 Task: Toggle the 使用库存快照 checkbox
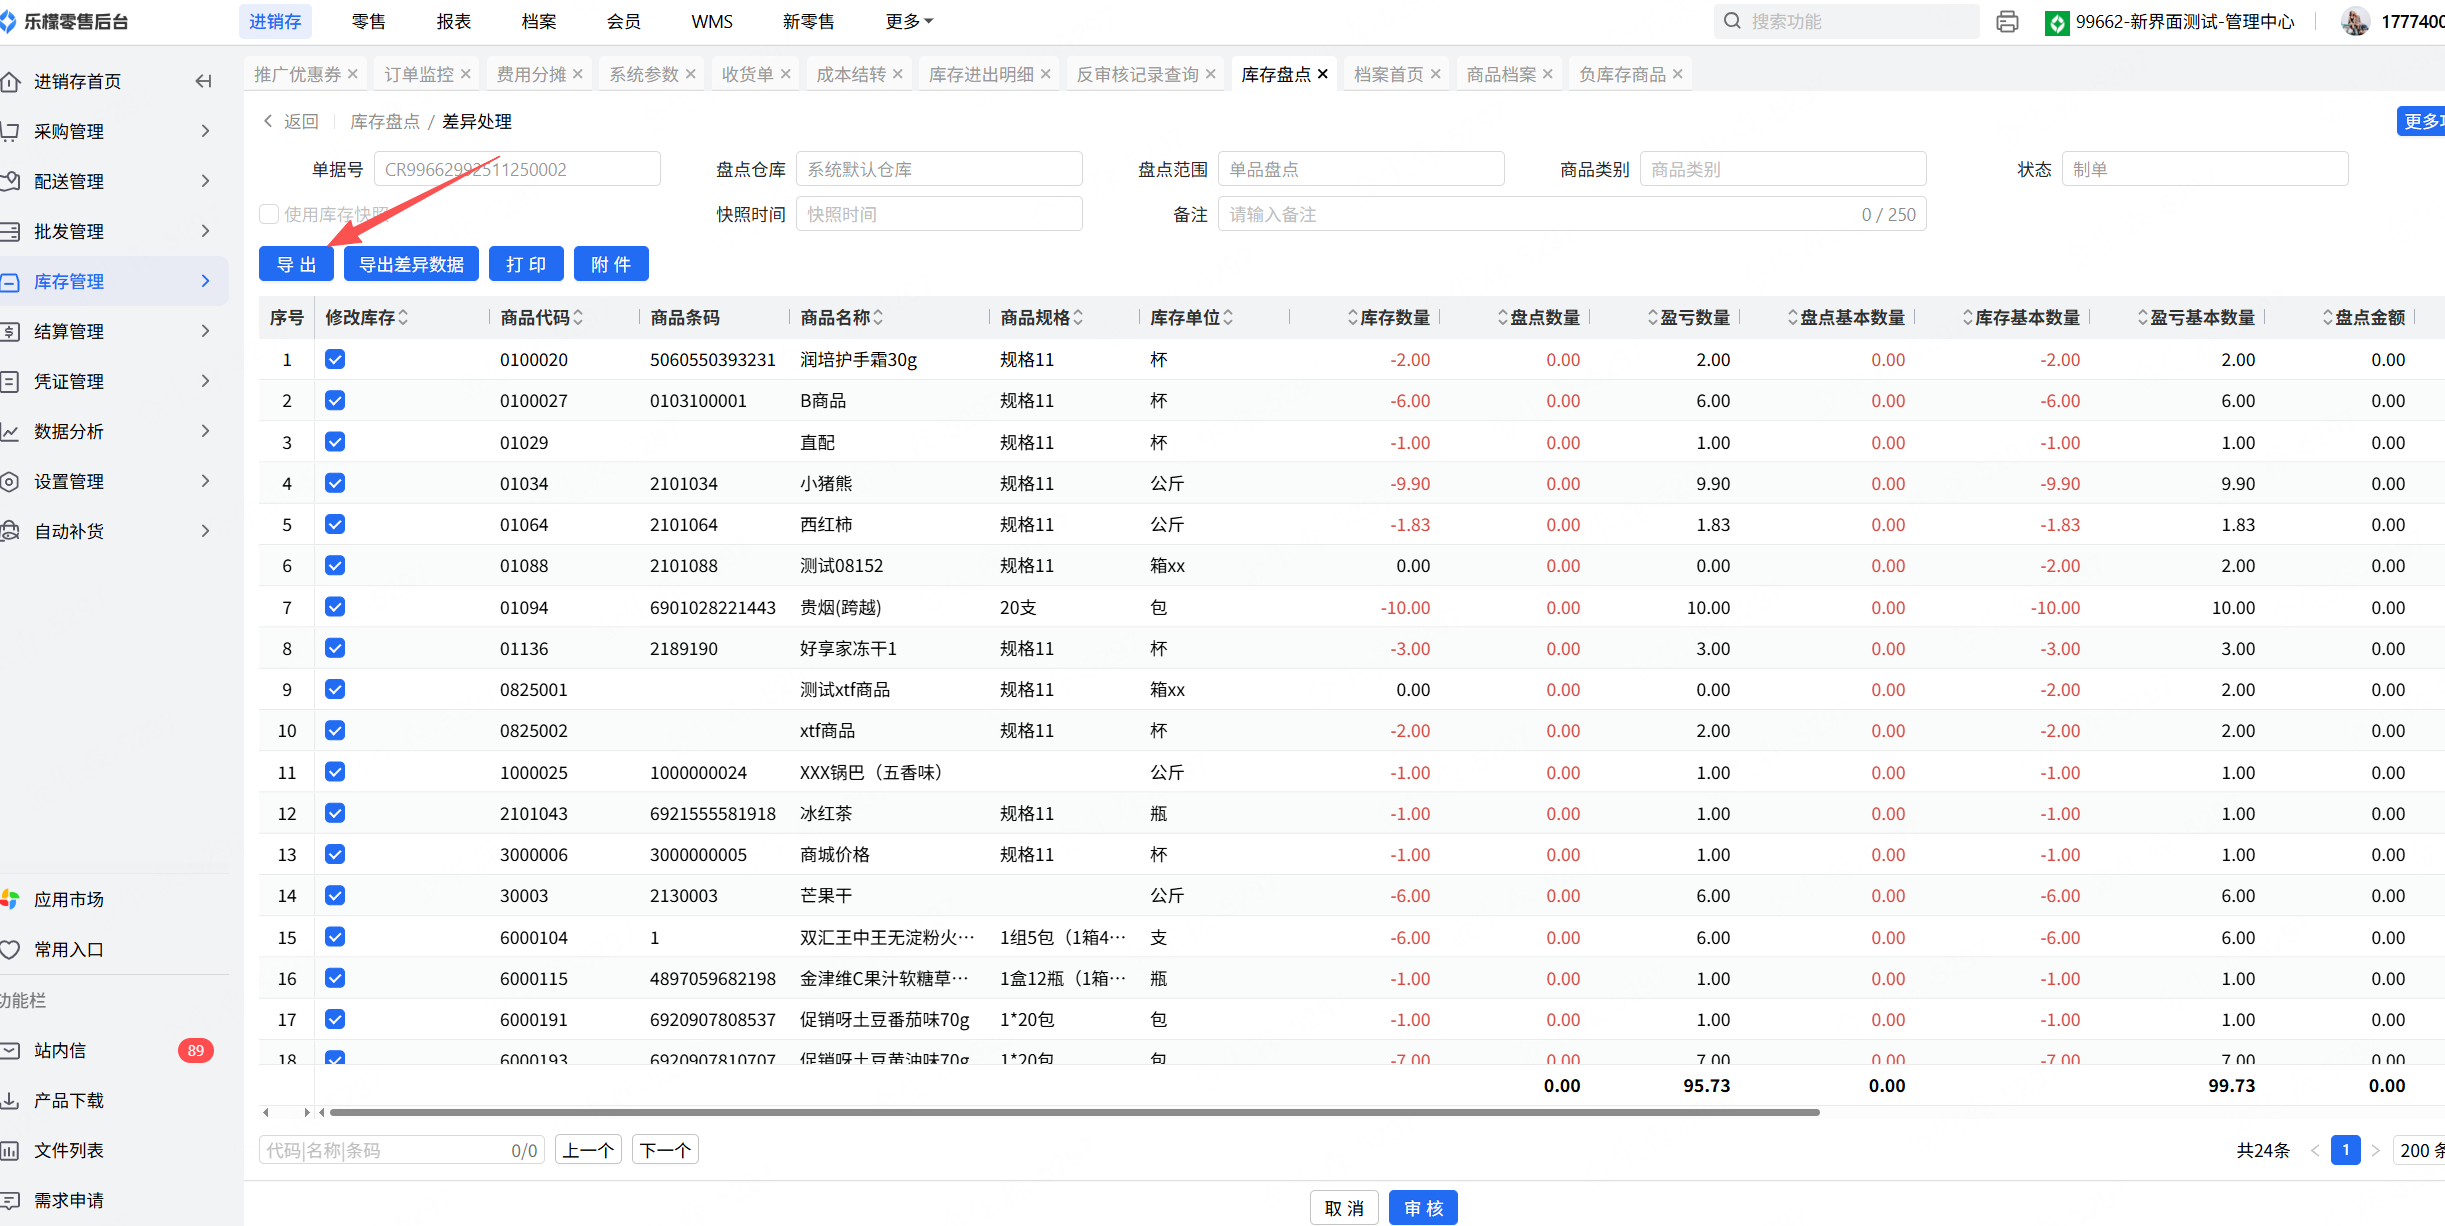click(x=269, y=214)
